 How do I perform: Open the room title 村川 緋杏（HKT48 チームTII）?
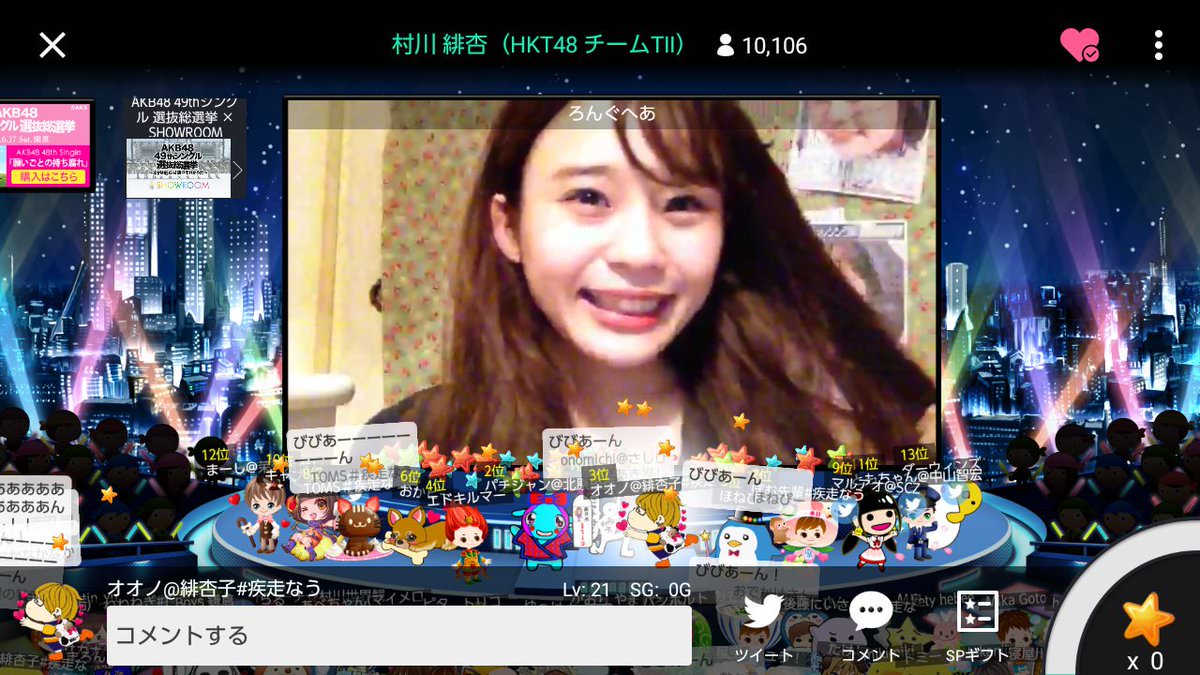(540, 45)
